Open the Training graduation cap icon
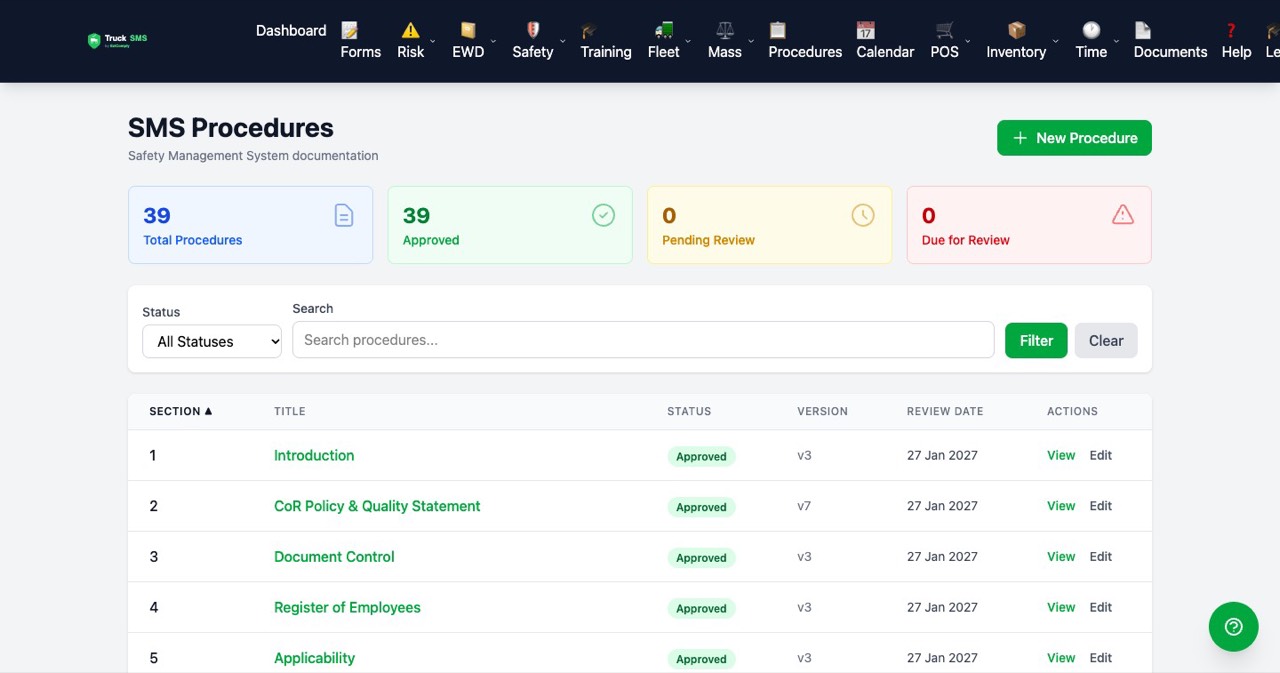The width and height of the screenshot is (1280, 673). [589, 30]
